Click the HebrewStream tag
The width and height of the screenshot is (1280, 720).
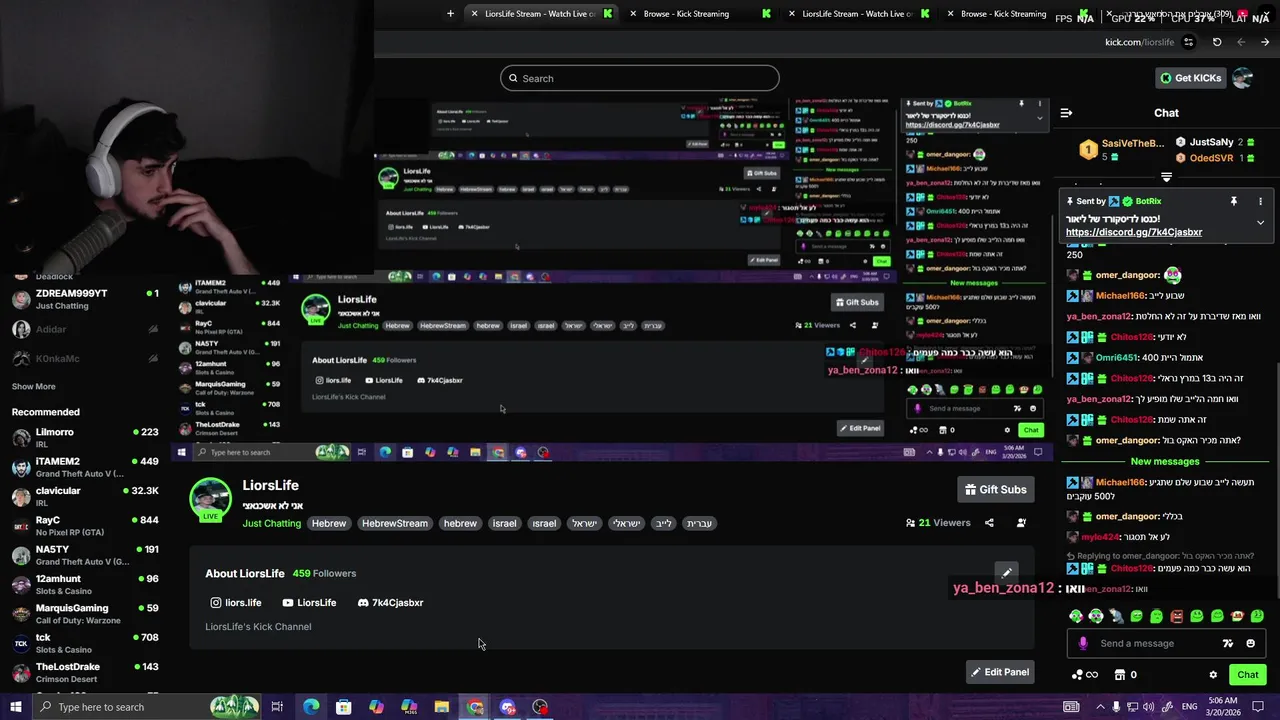(394, 523)
